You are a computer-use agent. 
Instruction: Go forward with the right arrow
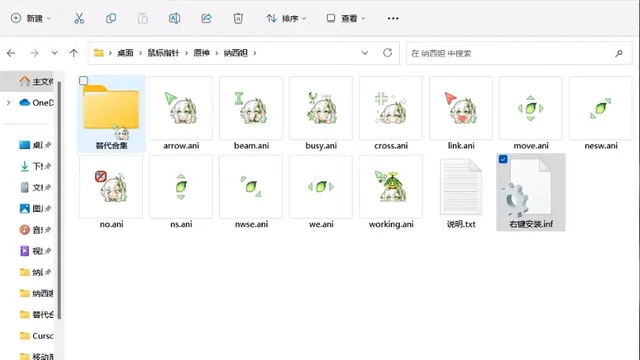pos(34,53)
